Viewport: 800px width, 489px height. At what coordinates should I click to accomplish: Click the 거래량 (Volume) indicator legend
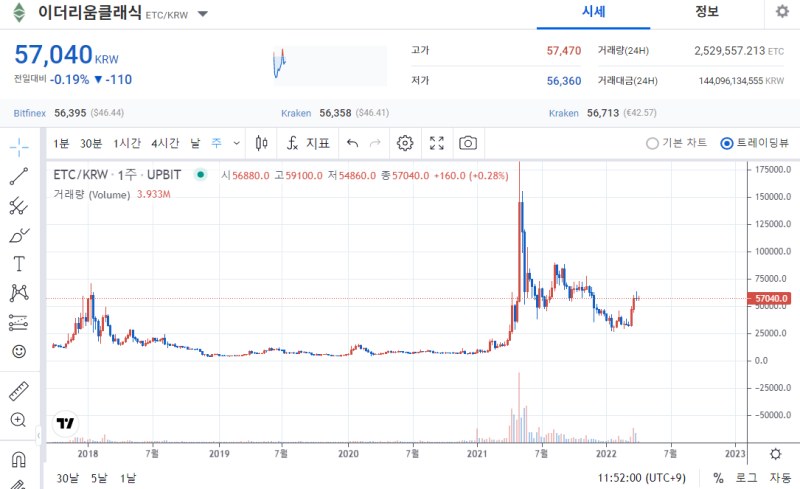92,194
